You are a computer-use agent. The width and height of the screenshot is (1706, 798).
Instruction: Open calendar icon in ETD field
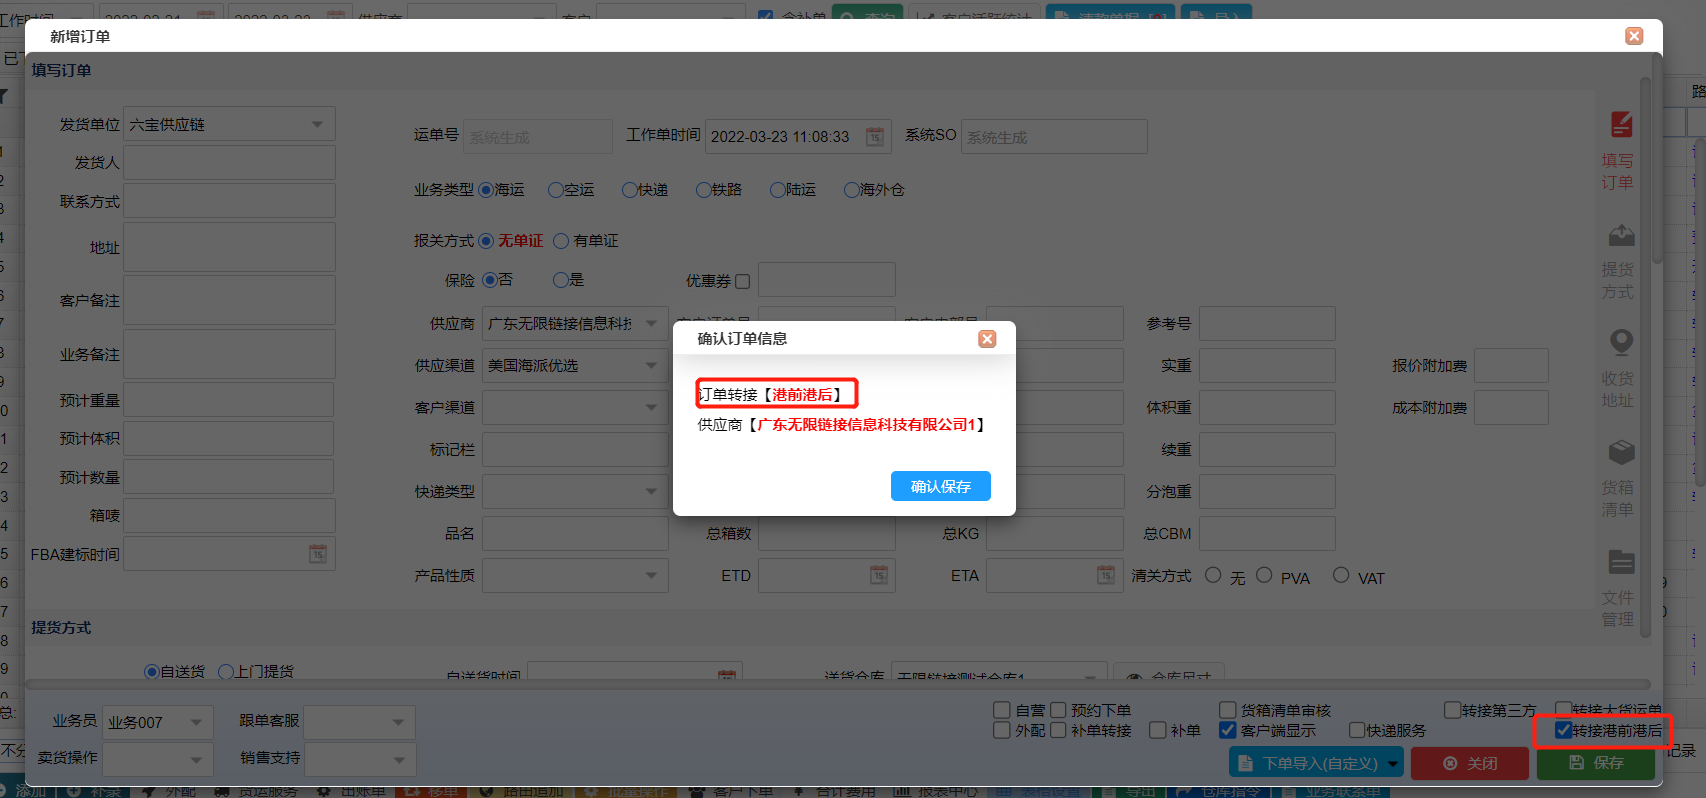pyautogui.click(x=878, y=575)
